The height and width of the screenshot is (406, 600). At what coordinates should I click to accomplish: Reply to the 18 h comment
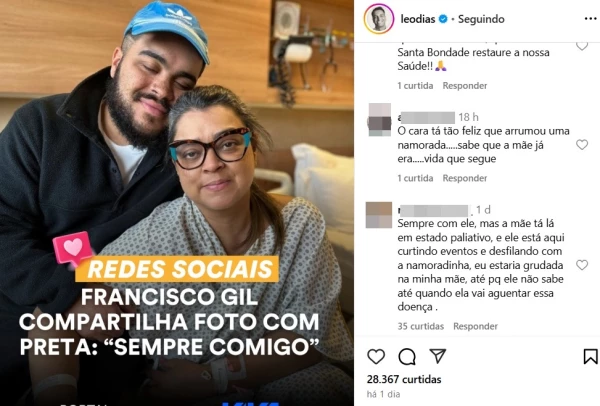coord(465,178)
